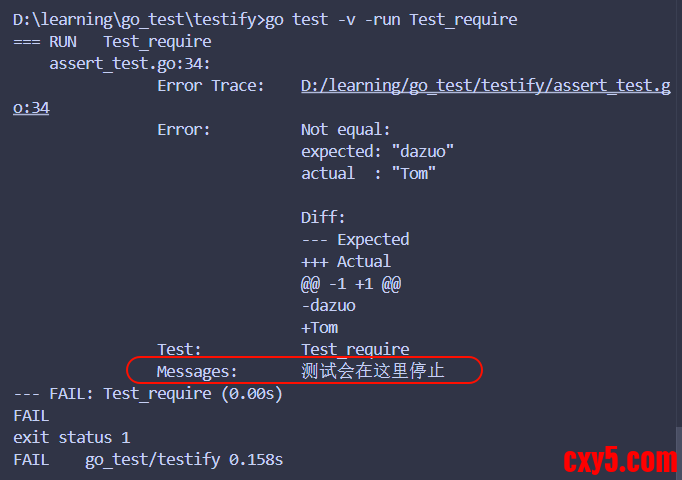
Task: Click the added "+Tom" diff line
Action: pyautogui.click(x=319, y=327)
